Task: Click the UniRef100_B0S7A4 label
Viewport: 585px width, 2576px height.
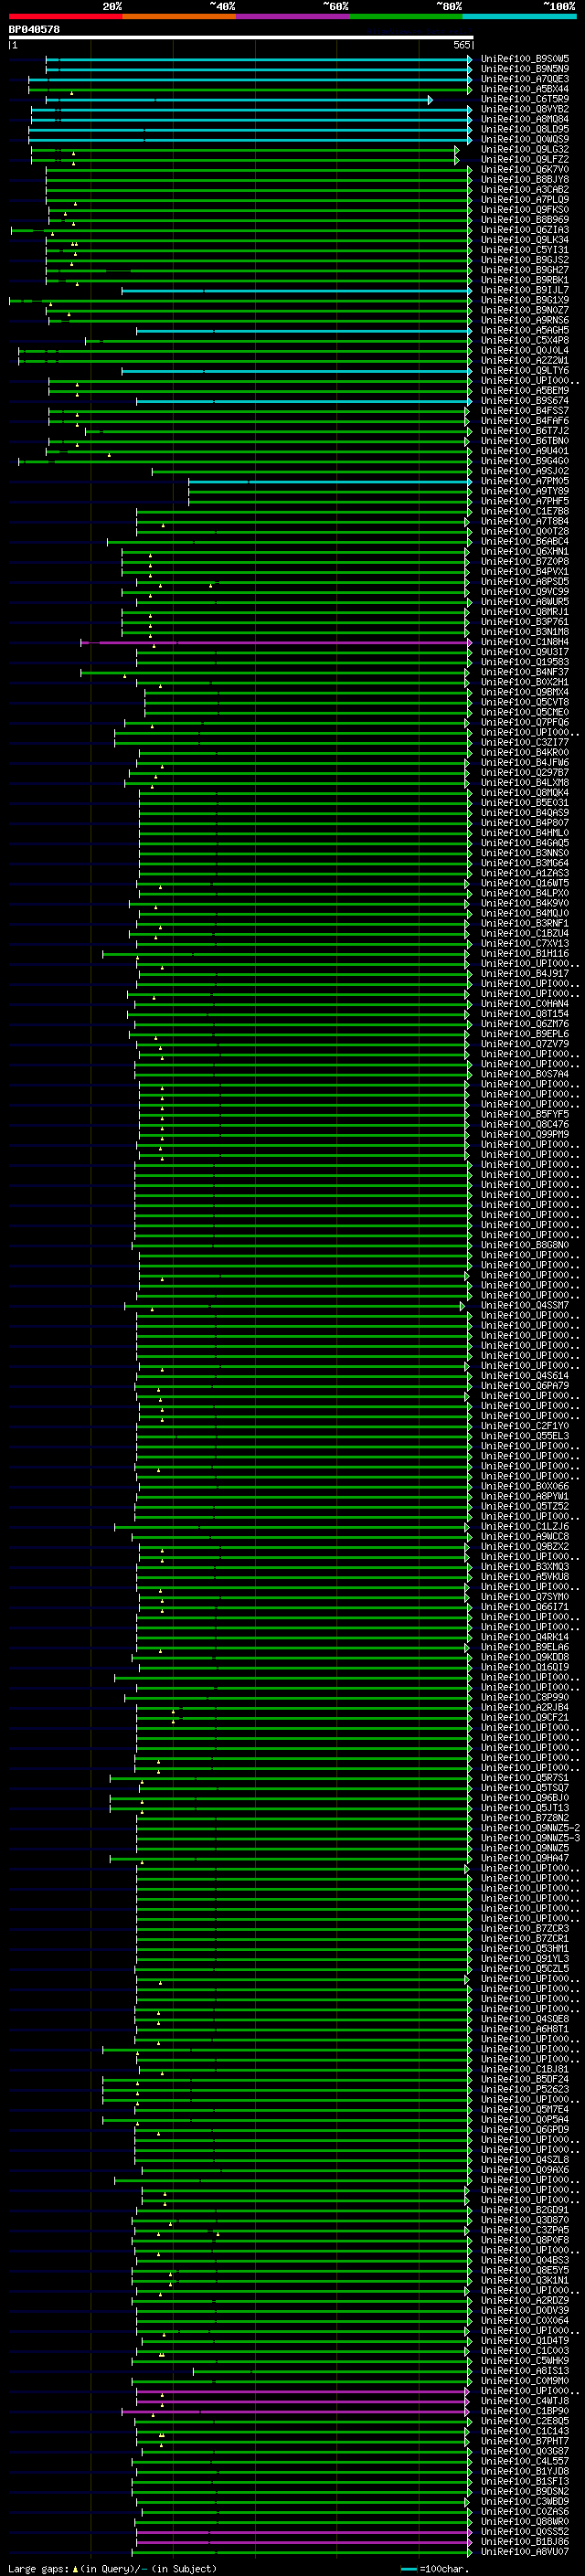Action: pyautogui.click(x=525, y=1074)
